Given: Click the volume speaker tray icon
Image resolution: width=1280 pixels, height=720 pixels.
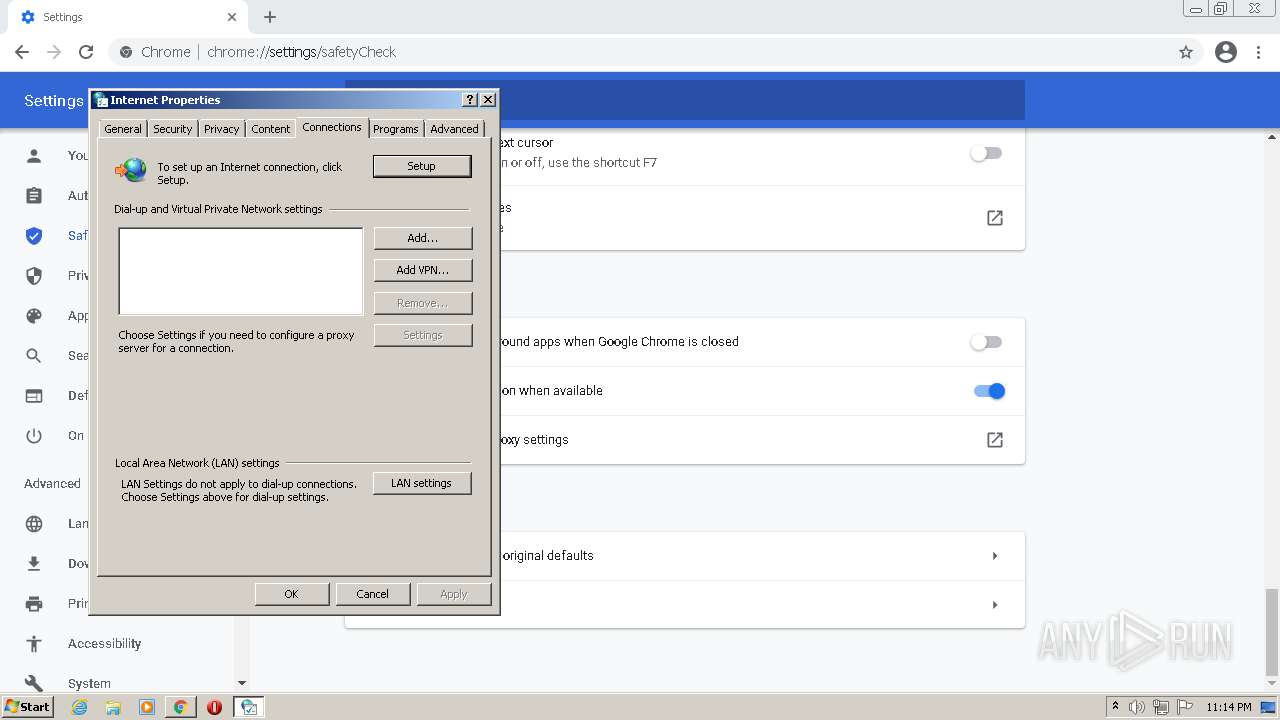Looking at the screenshot, I should 1137,707.
